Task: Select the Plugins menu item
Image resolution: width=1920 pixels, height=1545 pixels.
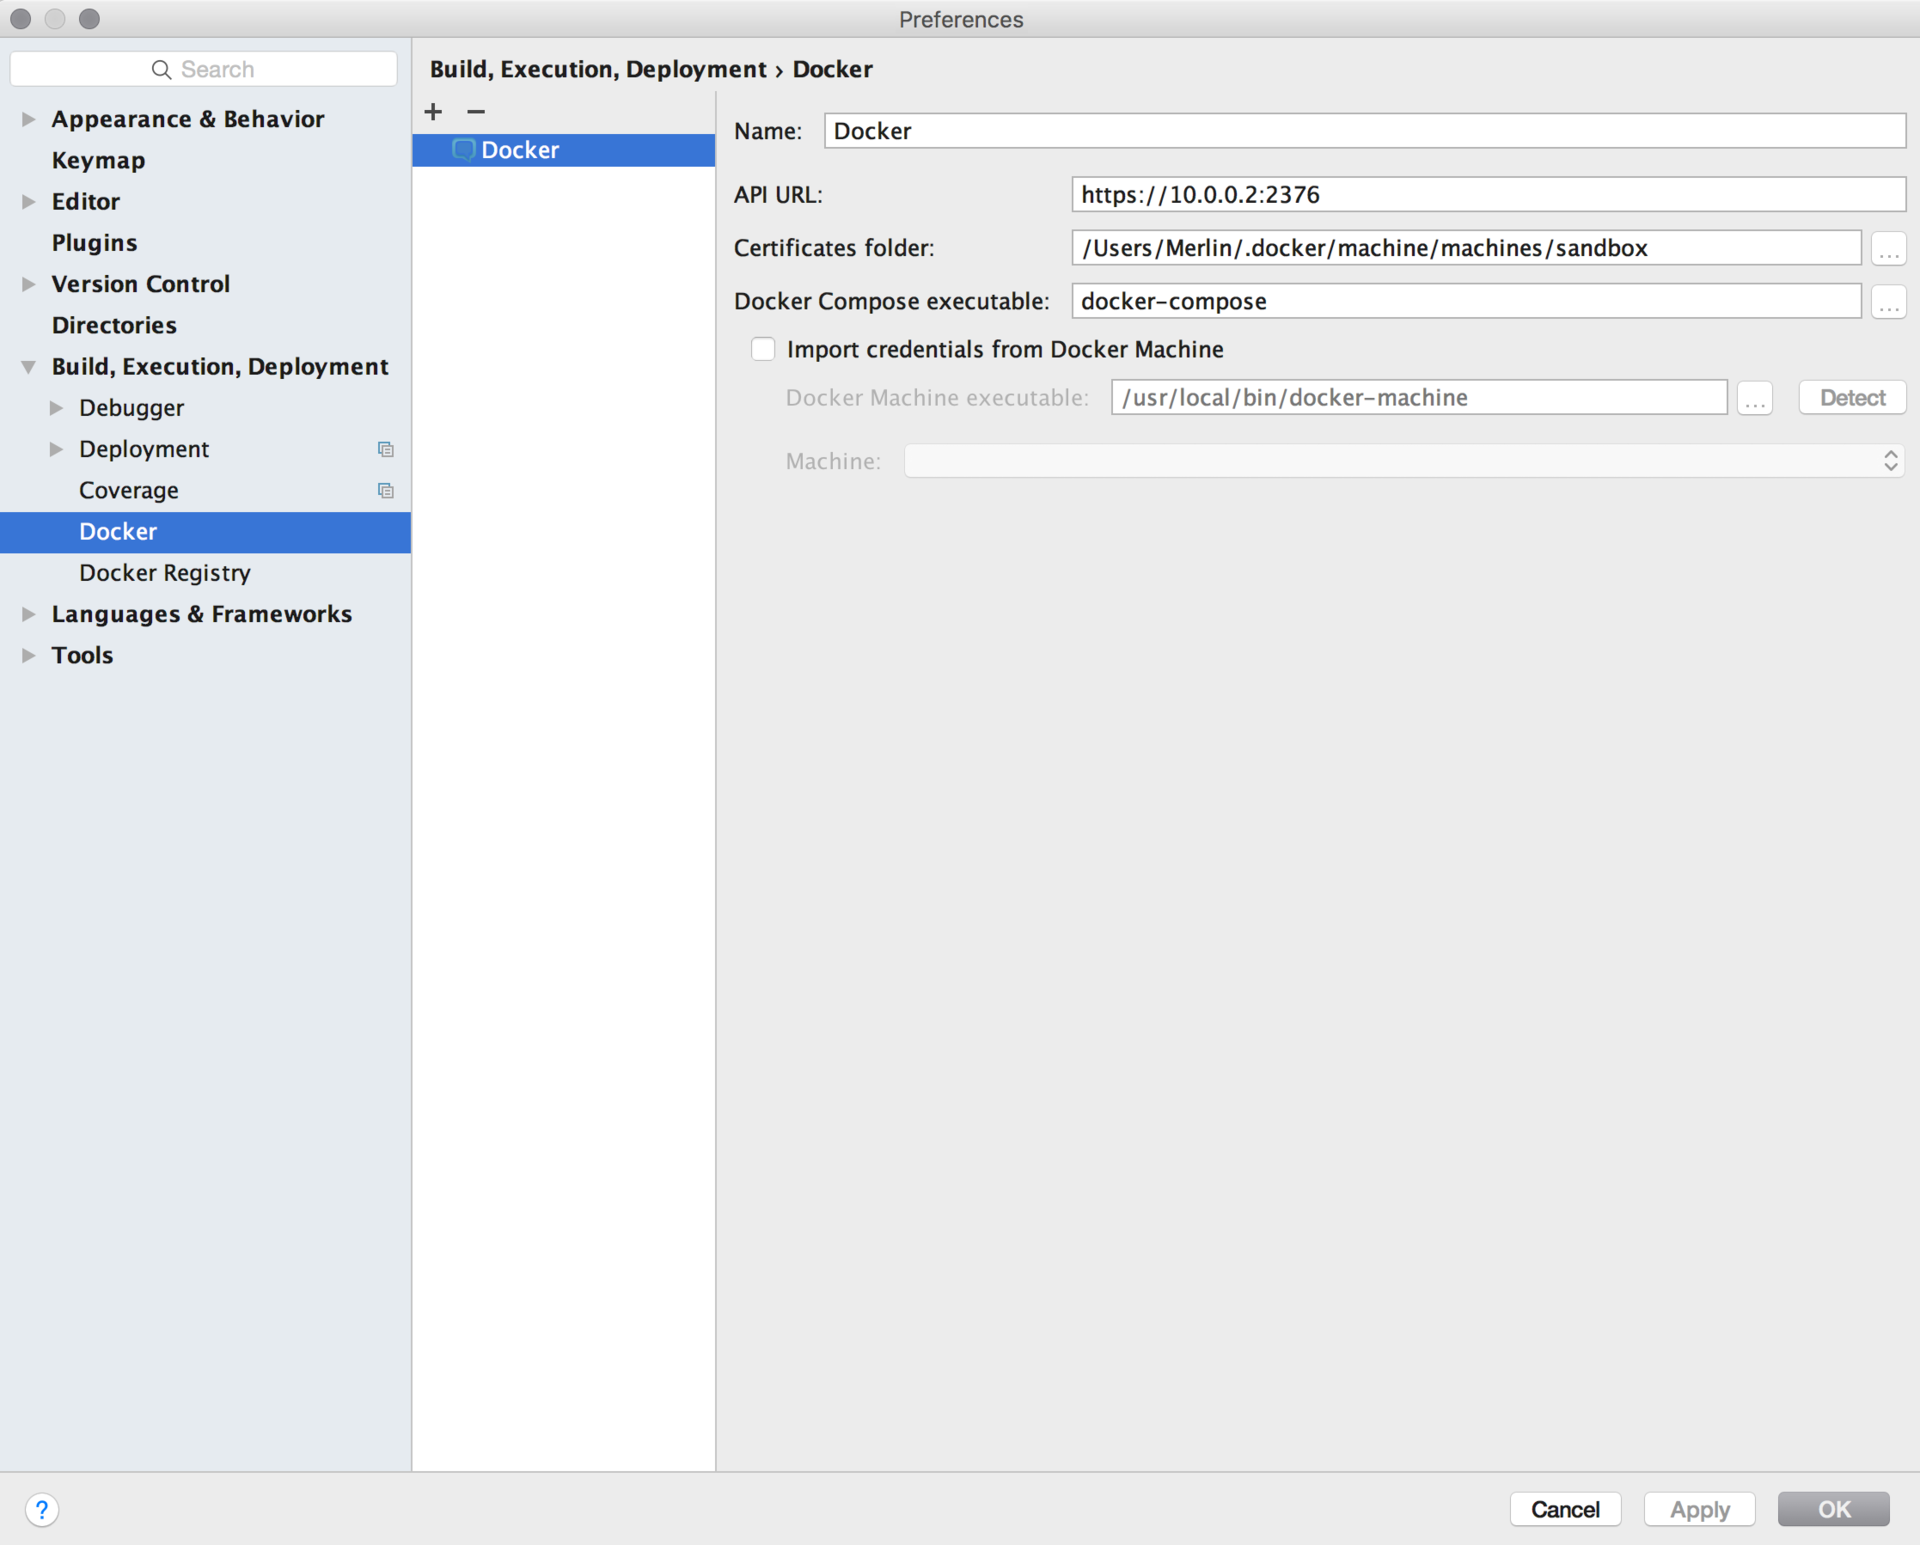Action: click(x=95, y=241)
